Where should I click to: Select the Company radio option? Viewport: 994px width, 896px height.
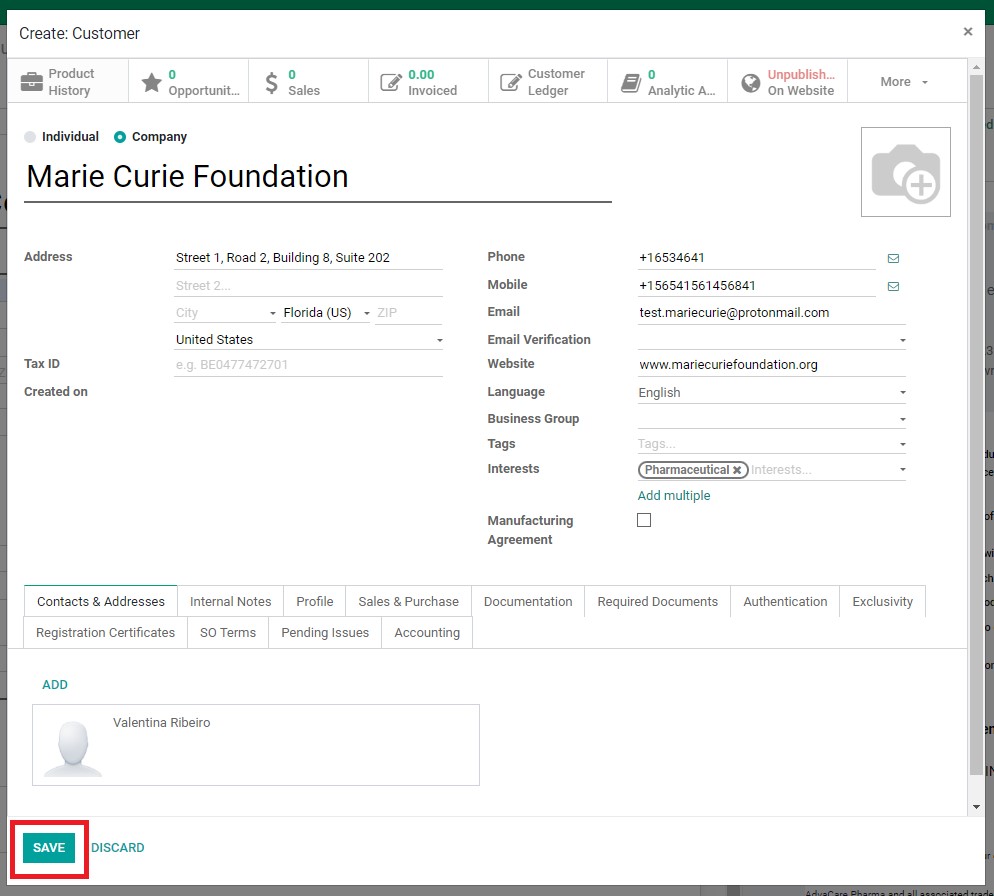pos(119,137)
